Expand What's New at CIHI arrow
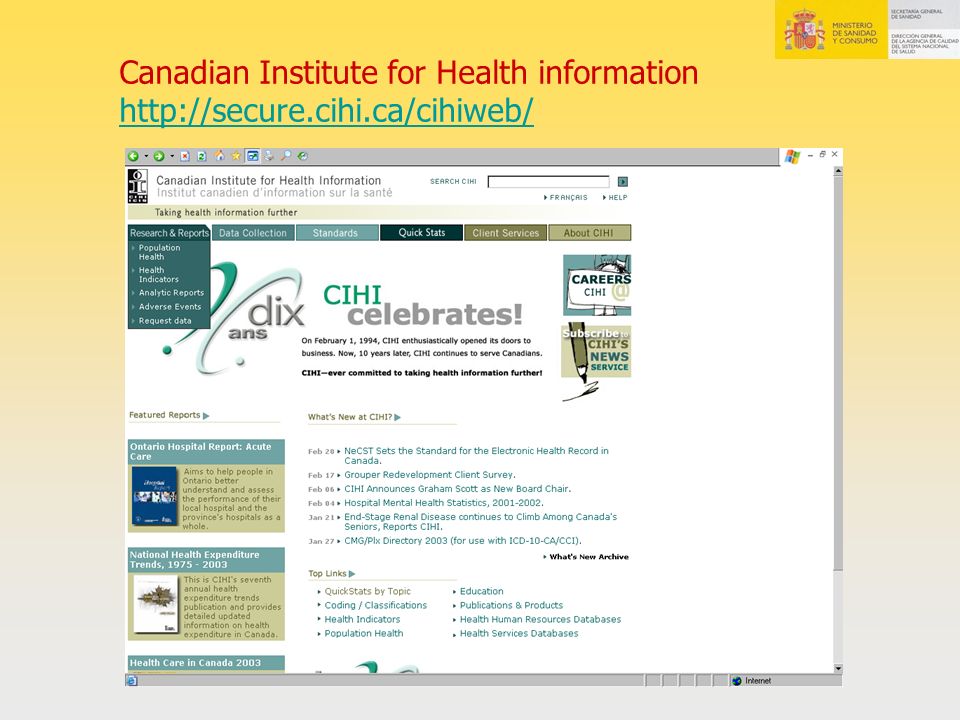The height and width of the screenshot is (720, 960). click(x=397, y=418)
